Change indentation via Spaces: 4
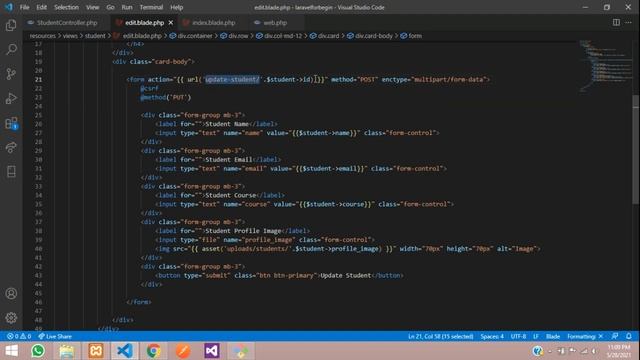 (492, 336)
